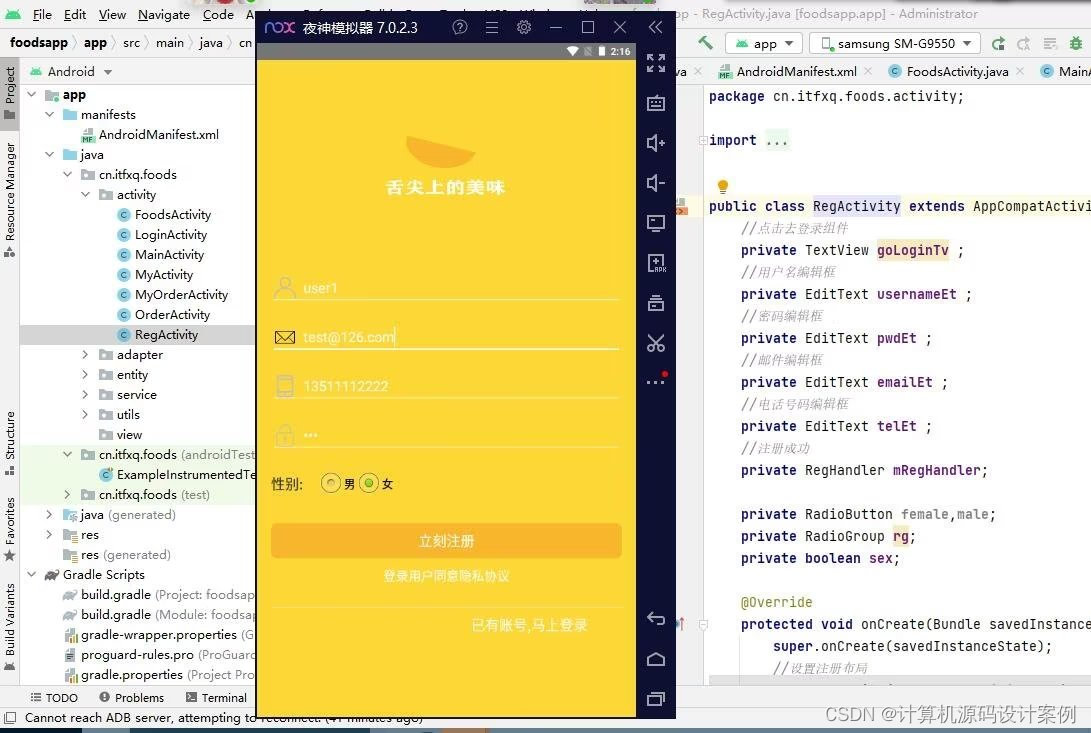
Task: Expand folded import statements in editor
Action: (x=703, y=141)
